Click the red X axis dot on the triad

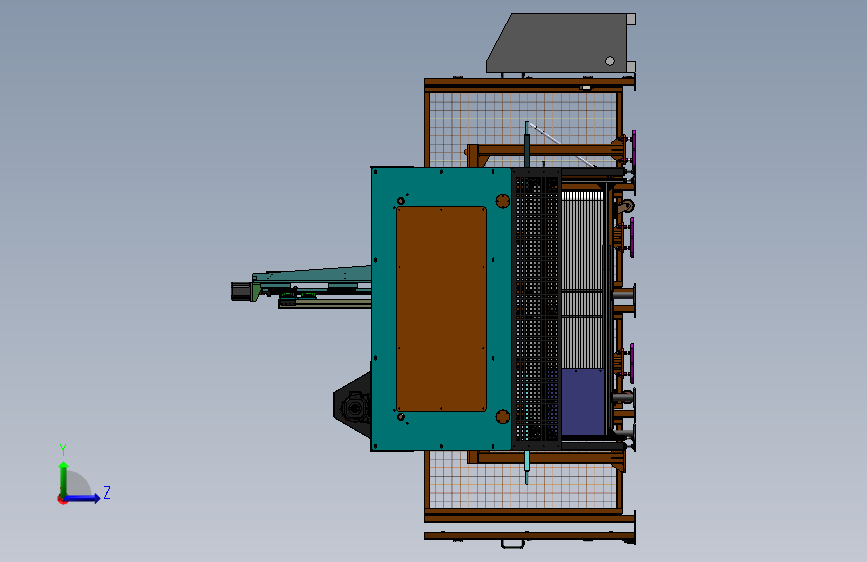point(62,499)
